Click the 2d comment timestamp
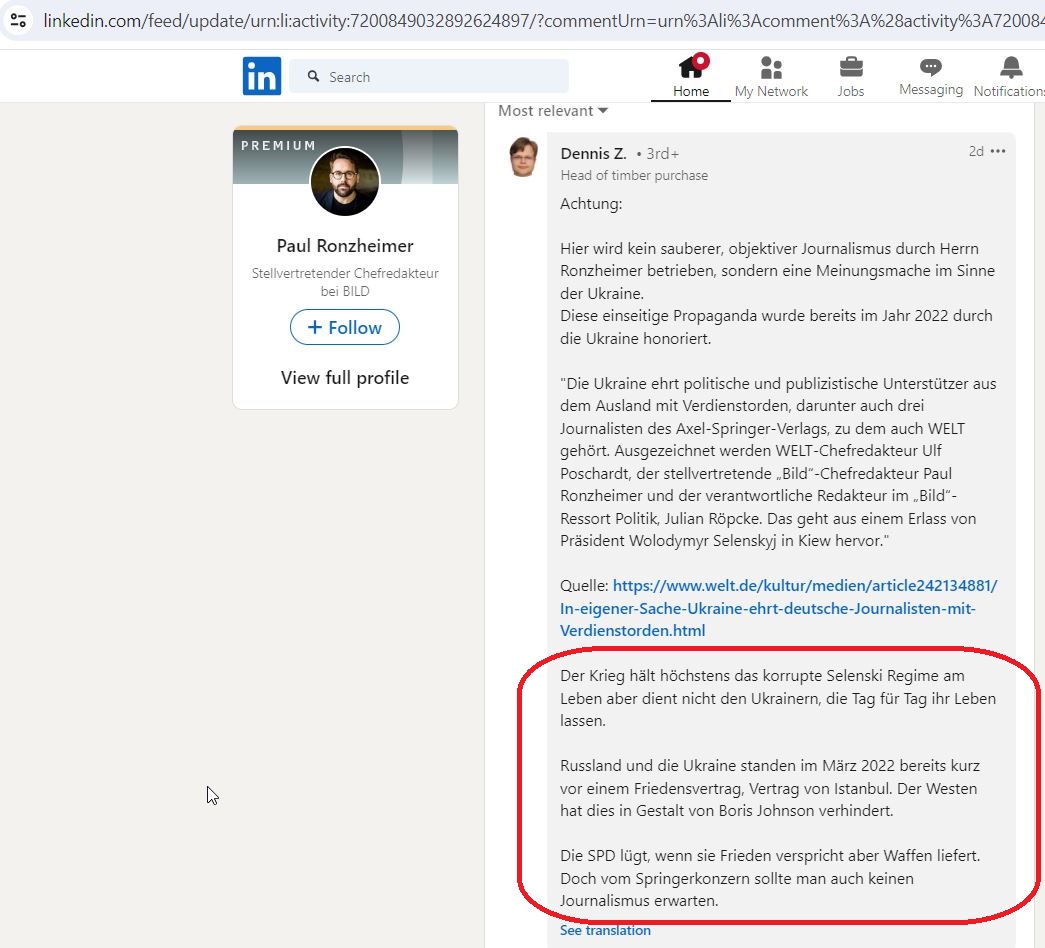1045x948 pixels. (x=976, y=151)
